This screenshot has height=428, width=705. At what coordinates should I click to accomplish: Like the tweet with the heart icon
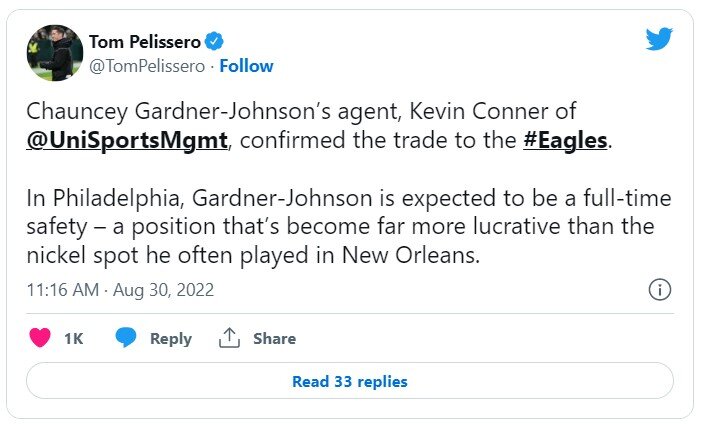40,338
